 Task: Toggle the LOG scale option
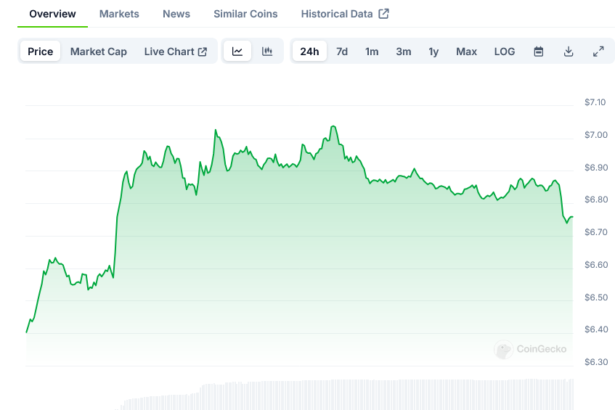click(505, 51)
